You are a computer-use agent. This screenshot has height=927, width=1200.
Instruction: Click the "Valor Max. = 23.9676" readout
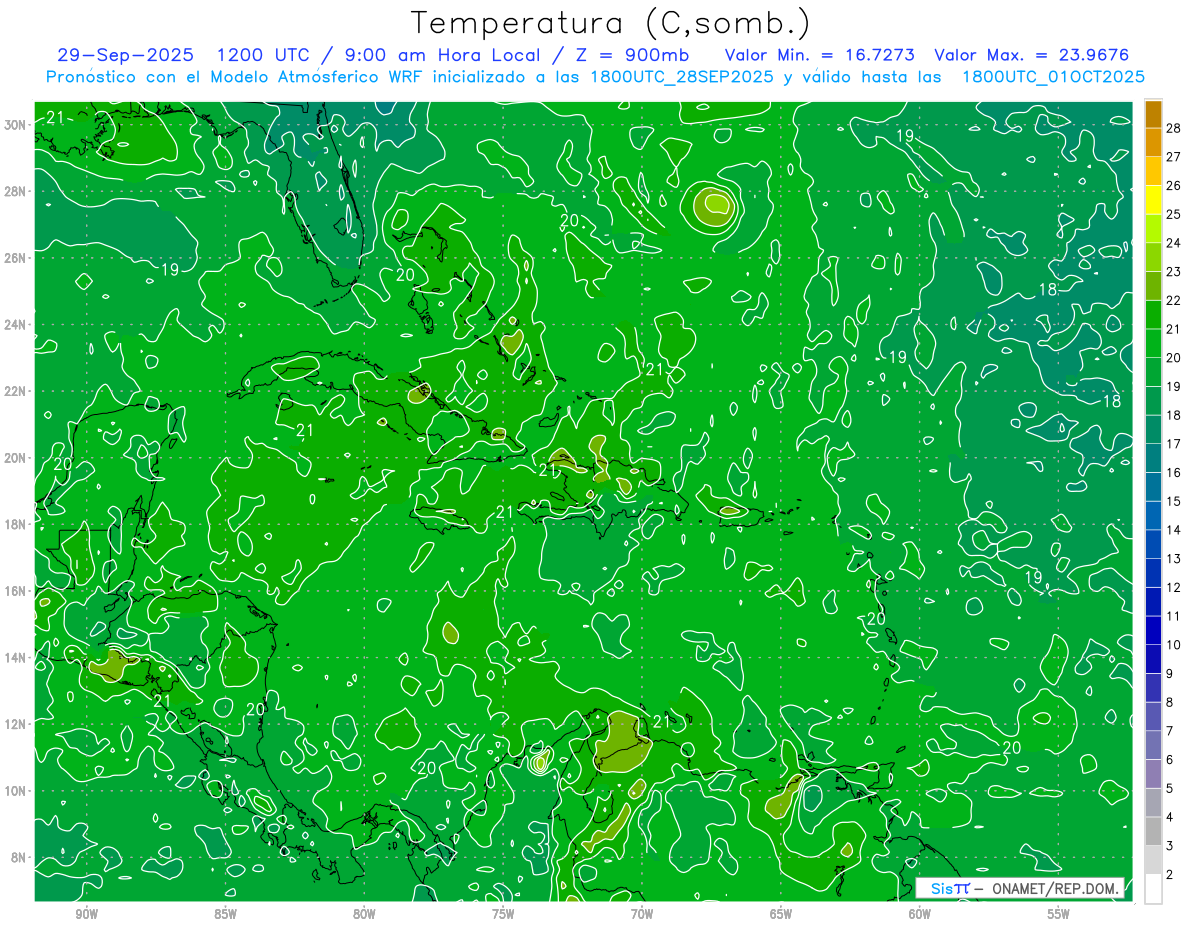pos(1031,55)
